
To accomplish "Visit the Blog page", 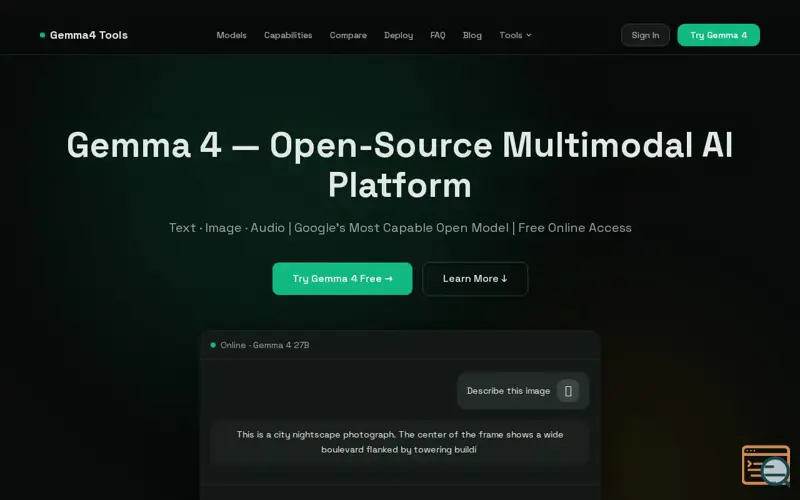I will tap(472, 35).
